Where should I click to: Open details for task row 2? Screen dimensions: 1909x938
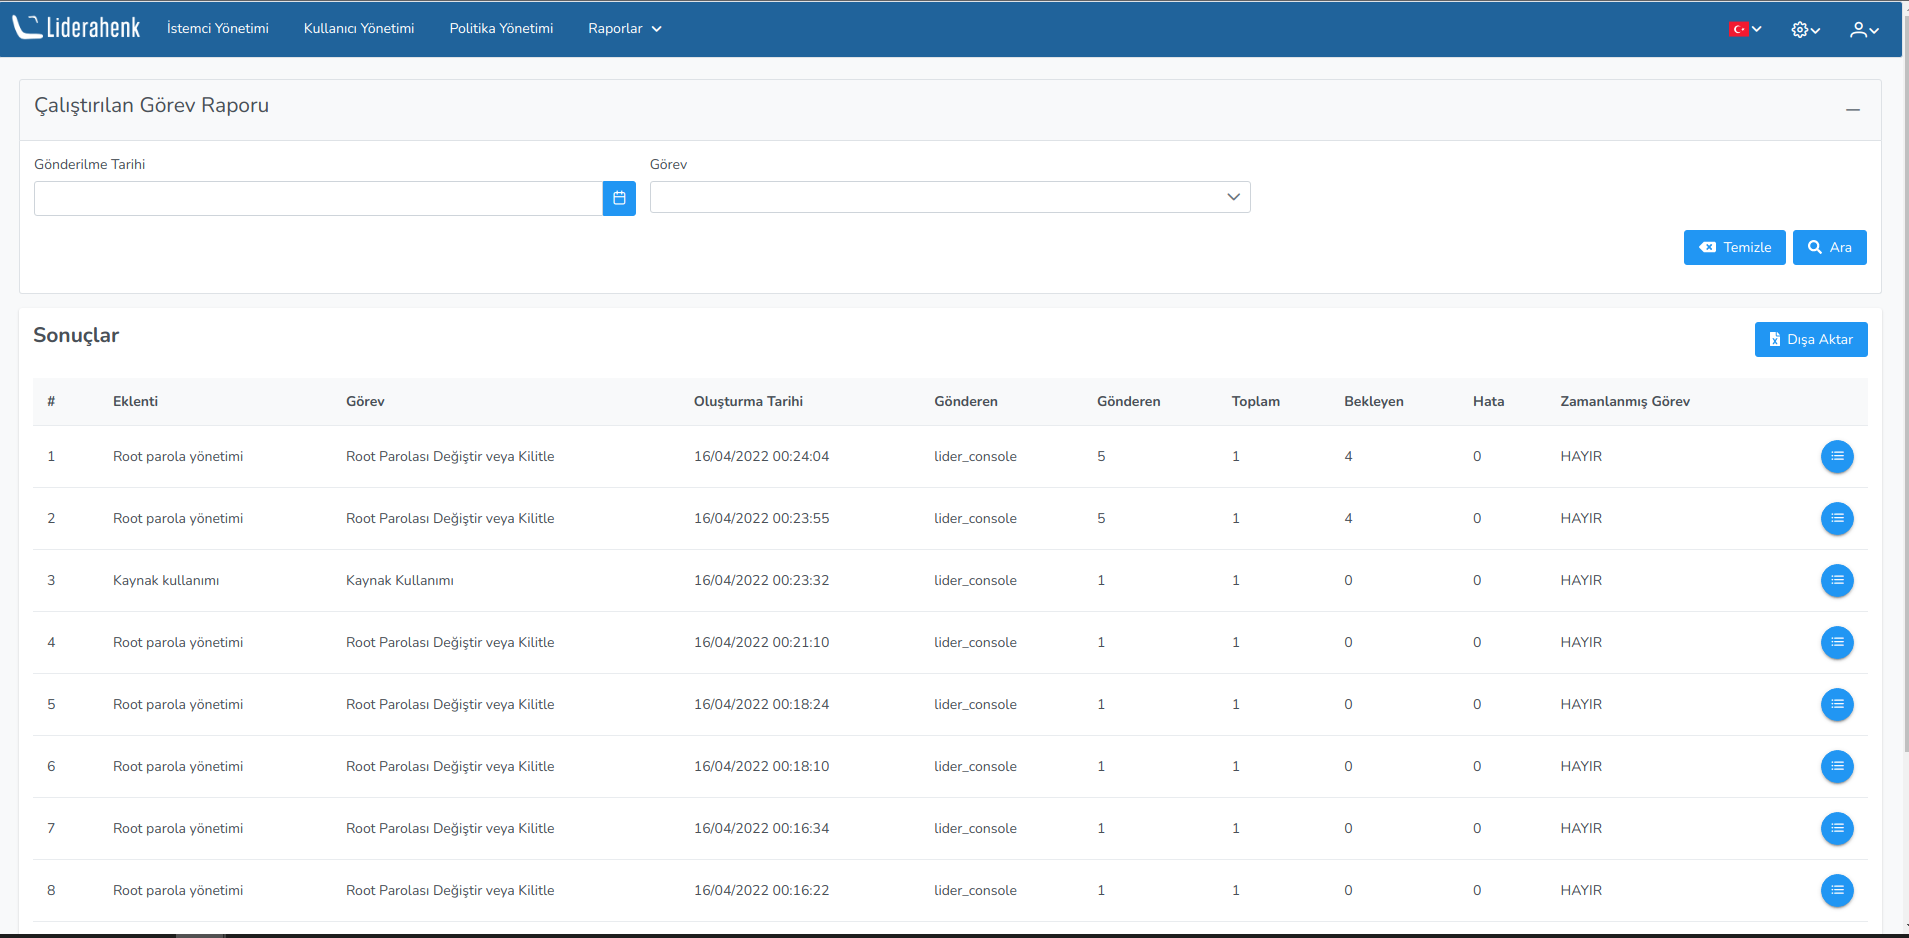(x=1837, y=519)
